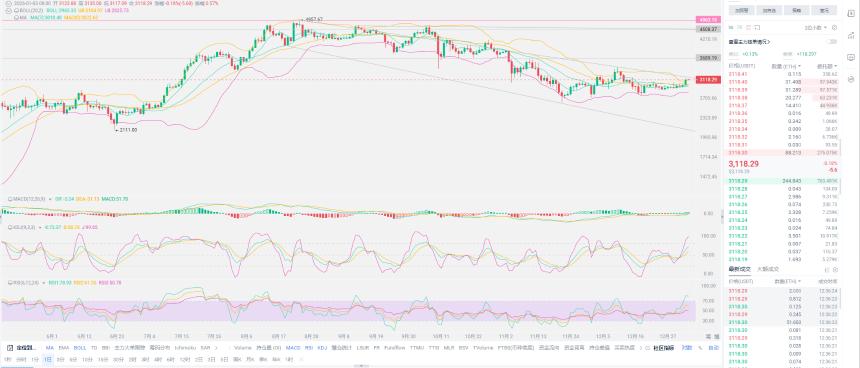Open the chart-analysis icon in right sidebar
Viewport: 860px width, 368px height.
pyautogui.click(x=851, y=36)
